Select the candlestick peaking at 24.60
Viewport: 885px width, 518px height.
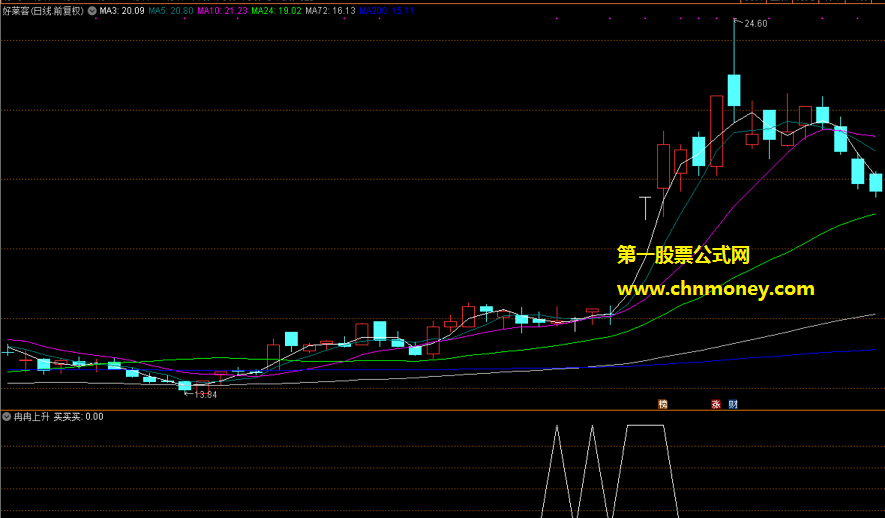(734, 71)
